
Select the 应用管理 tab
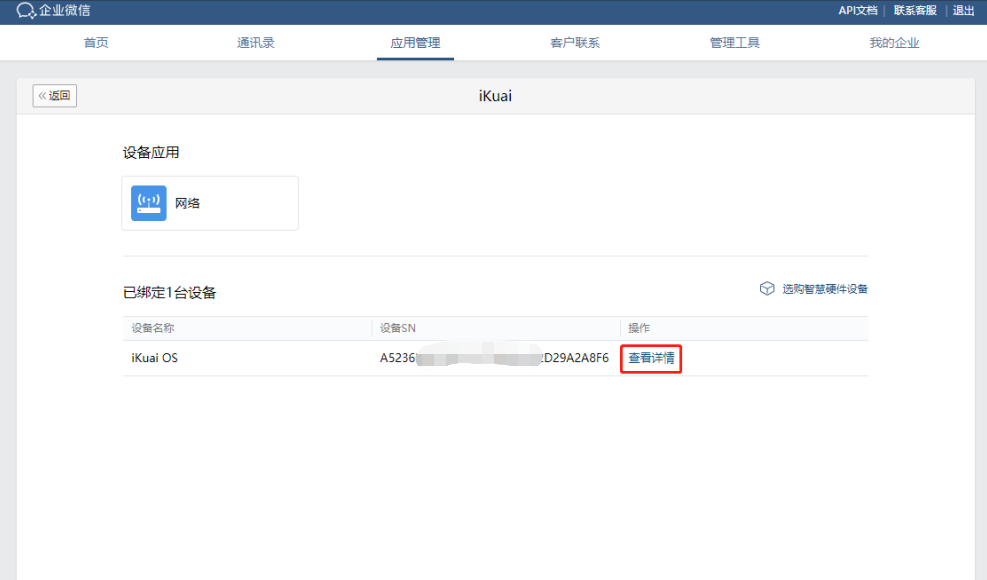pyautogui.click(x=415, y=43)
